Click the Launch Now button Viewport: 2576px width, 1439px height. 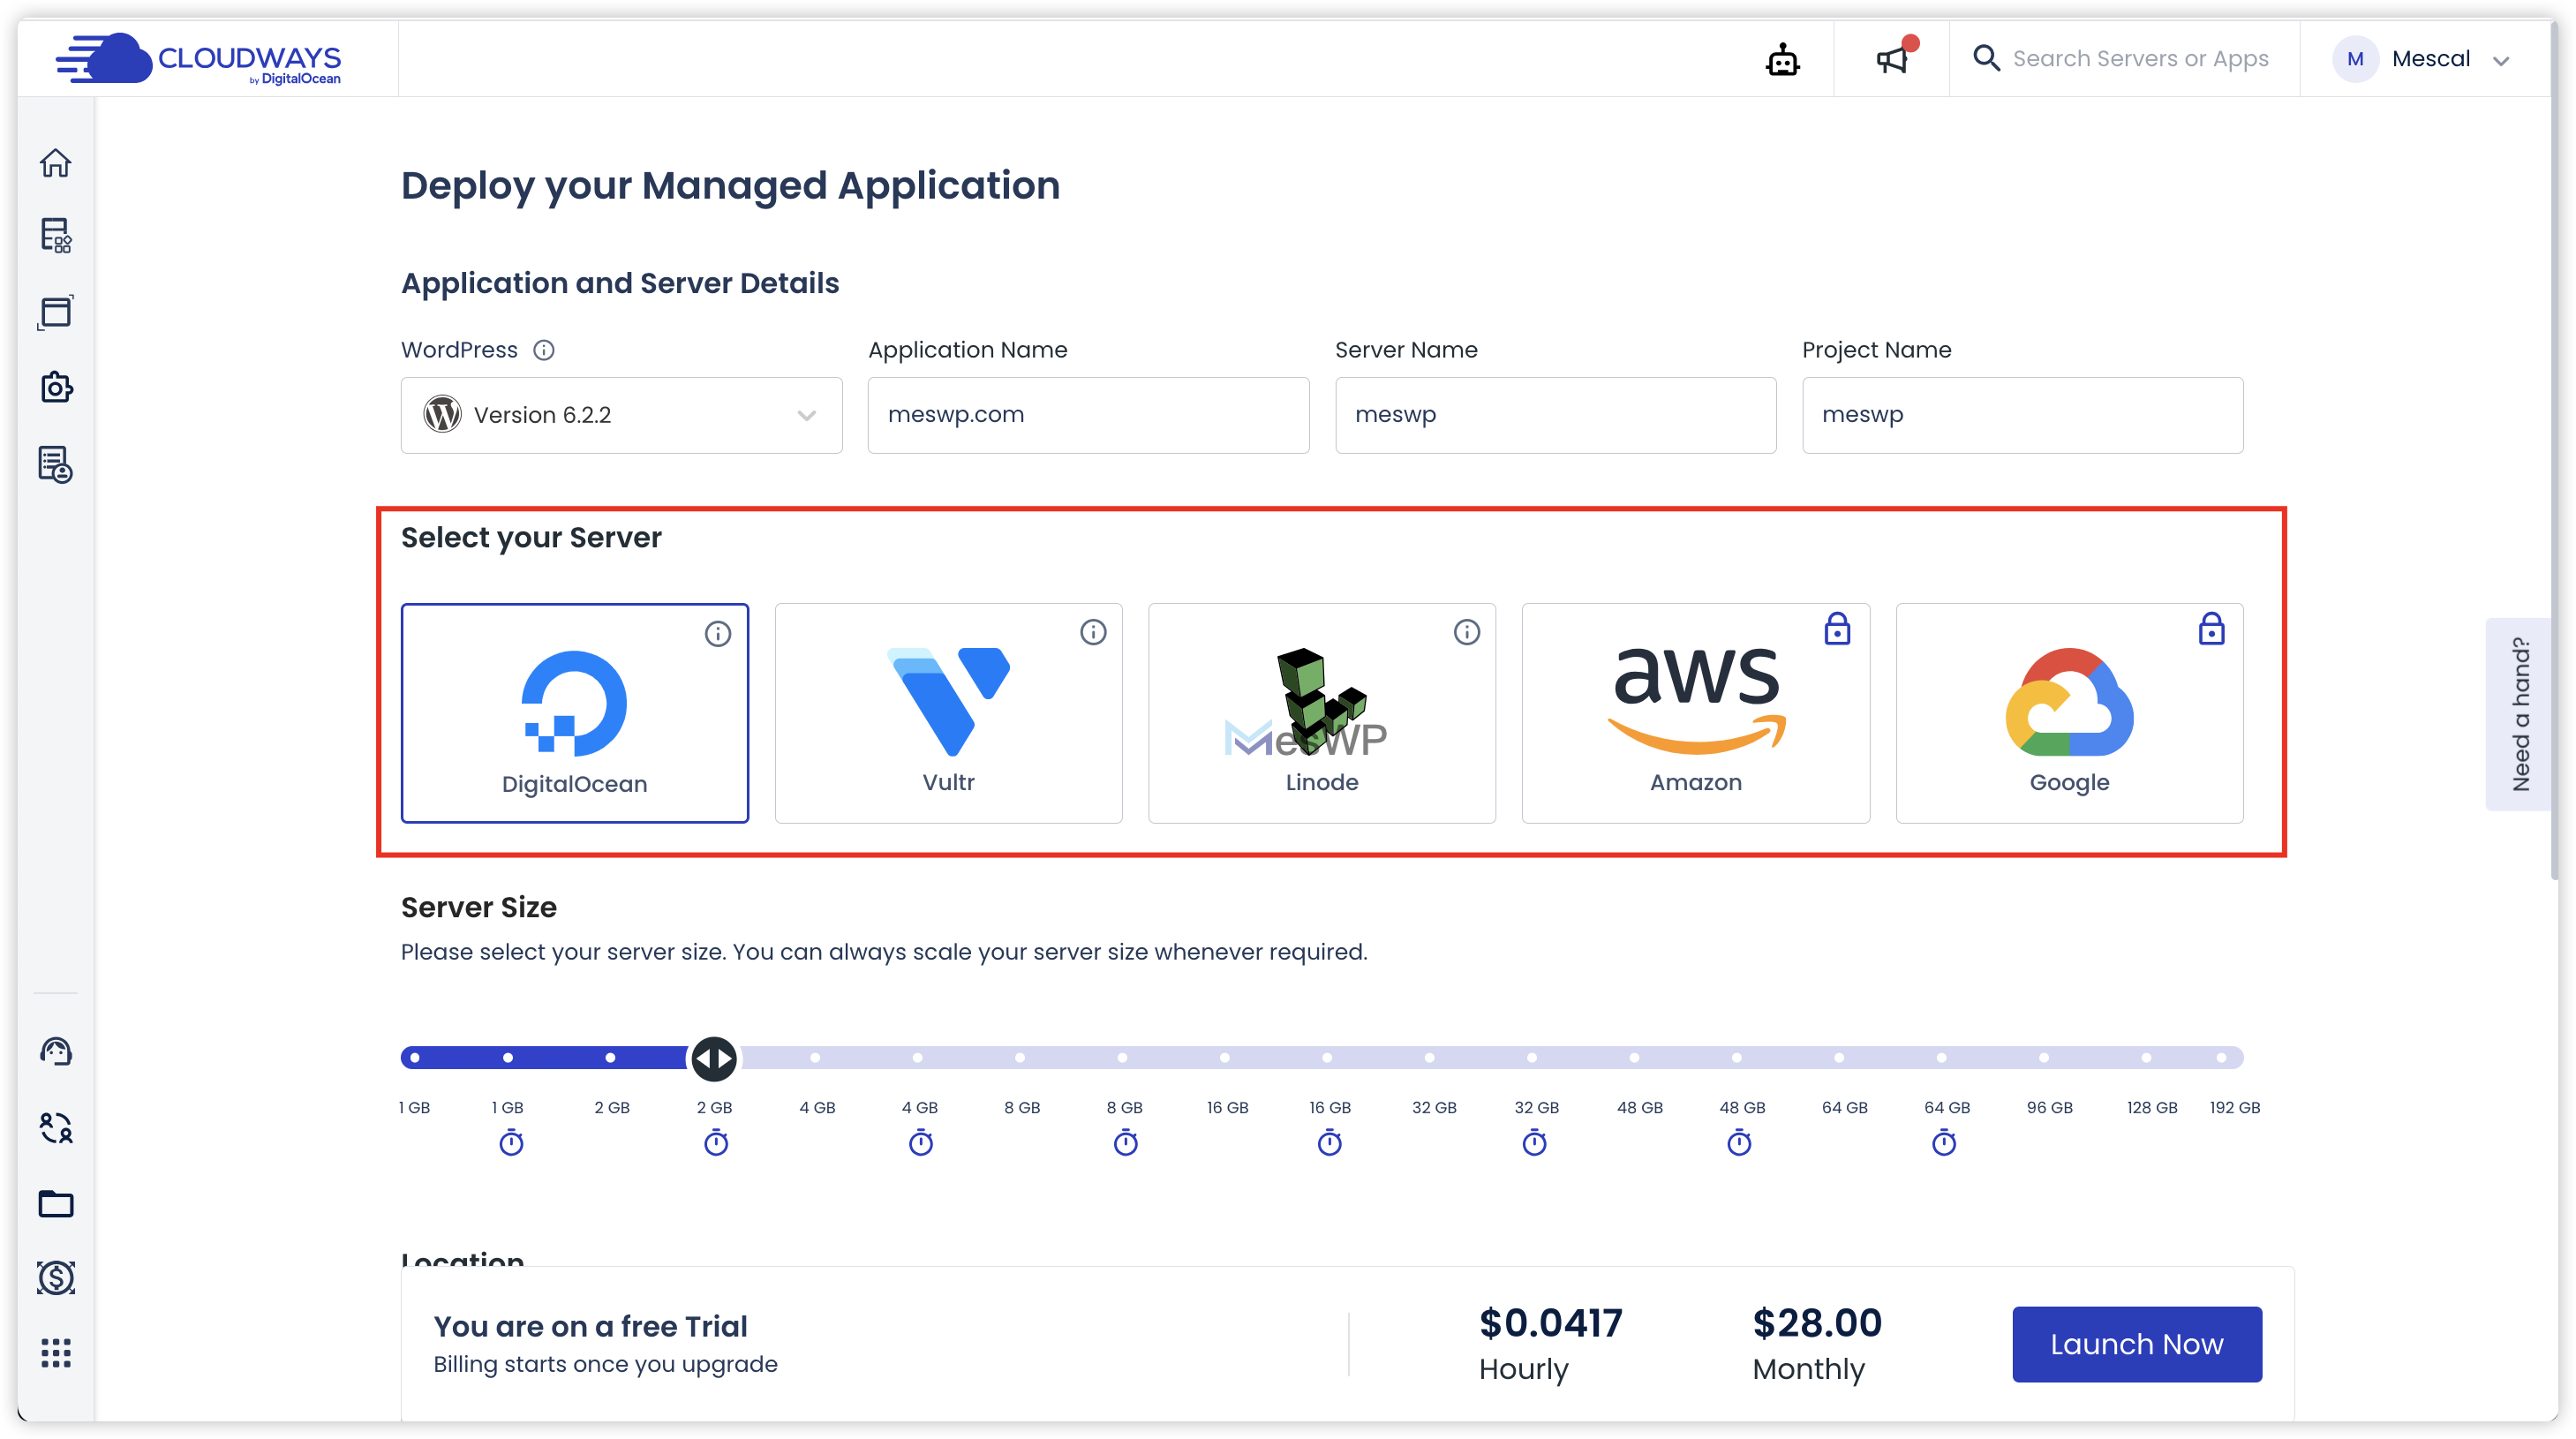tap(2137, 1344)
